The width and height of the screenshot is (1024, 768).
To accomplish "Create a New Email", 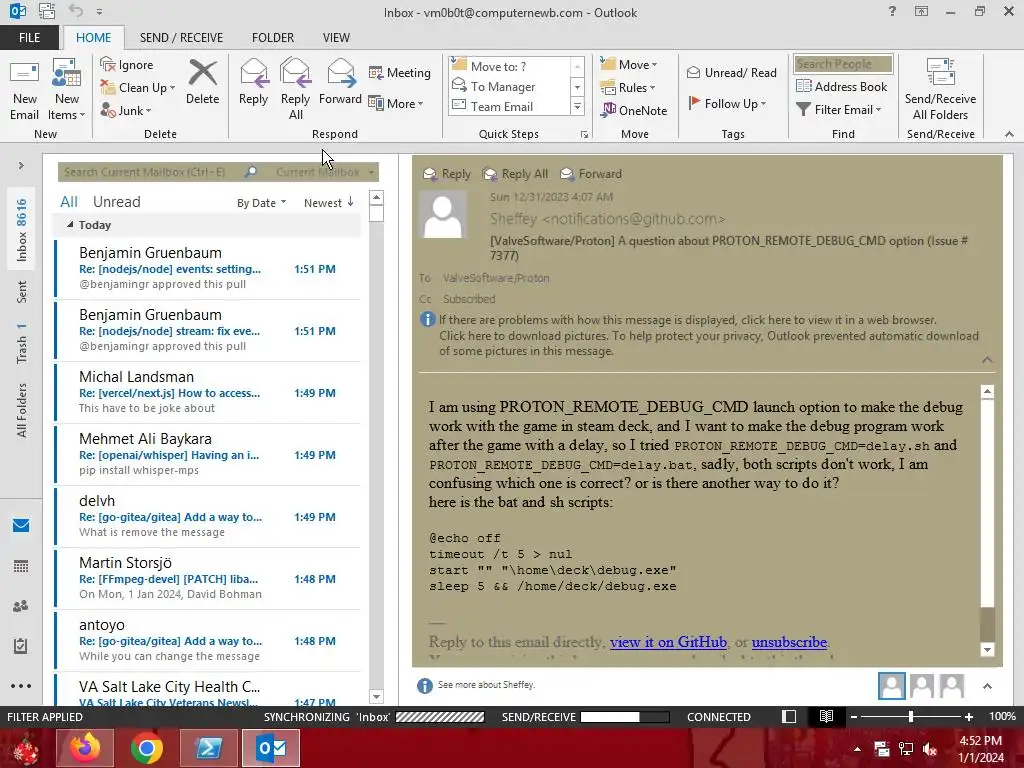I will tap(24, 90).
